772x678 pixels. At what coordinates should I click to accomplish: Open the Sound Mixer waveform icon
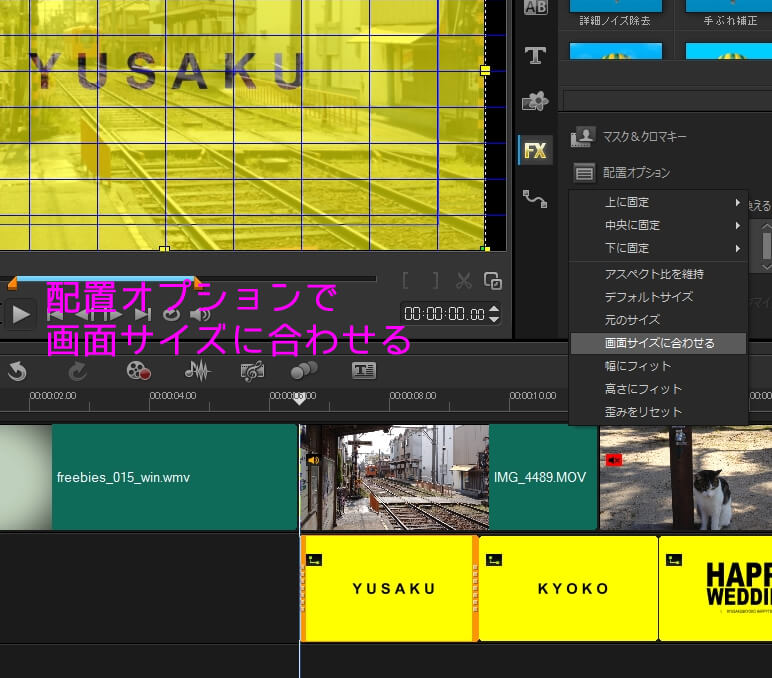point(197,371)
